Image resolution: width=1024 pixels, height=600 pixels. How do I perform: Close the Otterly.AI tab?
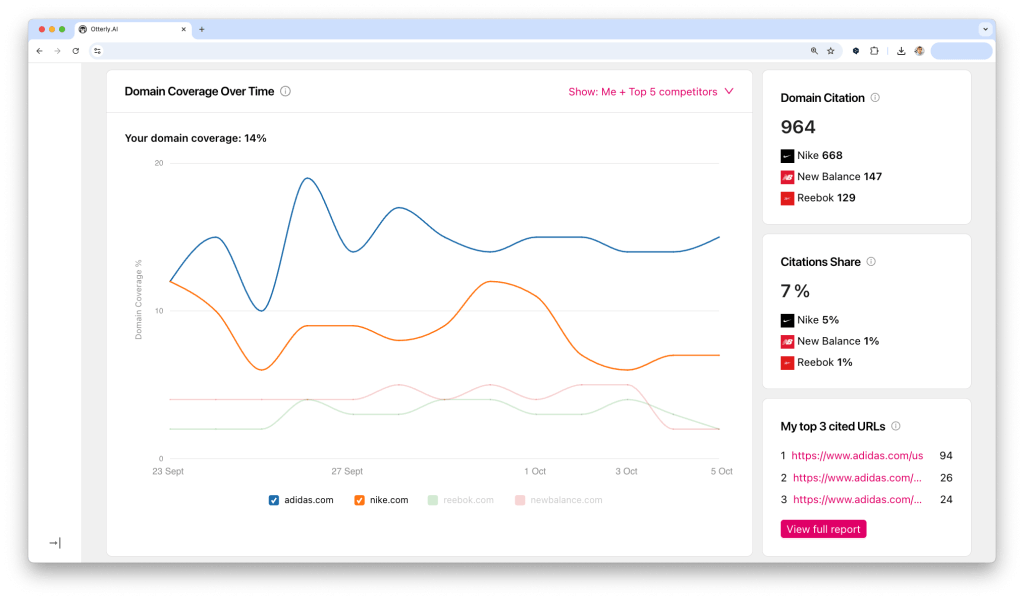click(184, 29)
